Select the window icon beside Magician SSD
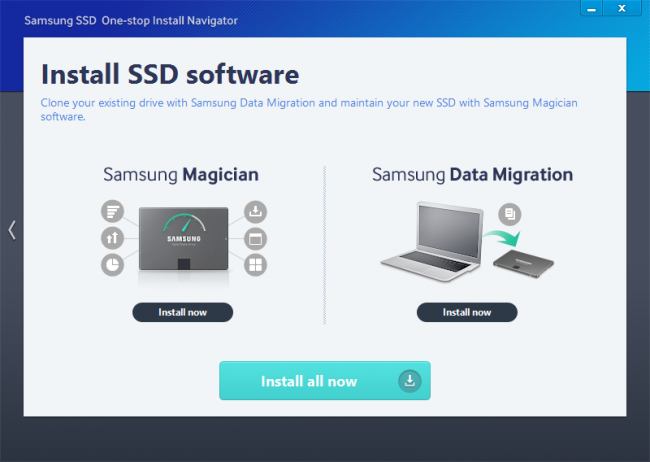This screenshot has height=462, width=650. 255,238
